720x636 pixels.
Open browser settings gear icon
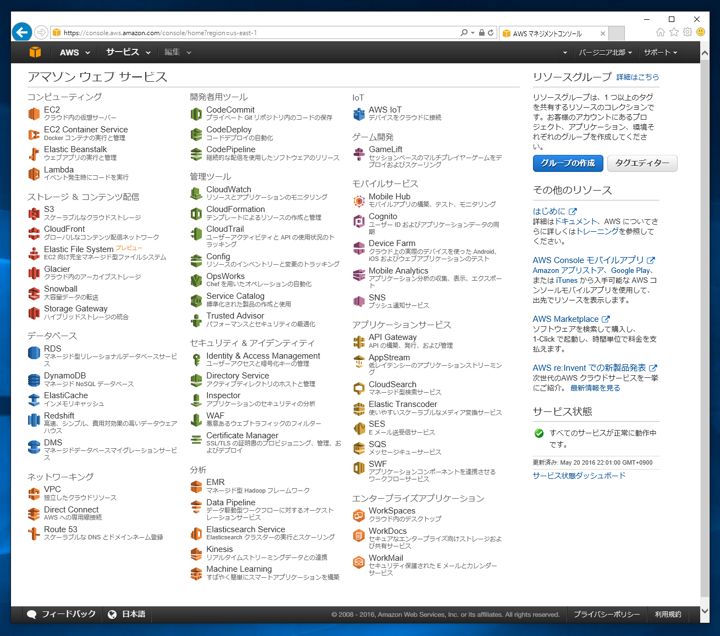(687, 32)
